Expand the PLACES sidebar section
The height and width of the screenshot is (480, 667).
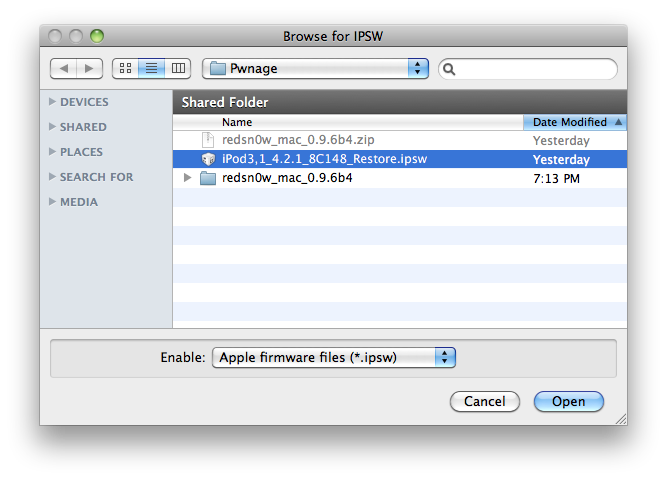52,151
